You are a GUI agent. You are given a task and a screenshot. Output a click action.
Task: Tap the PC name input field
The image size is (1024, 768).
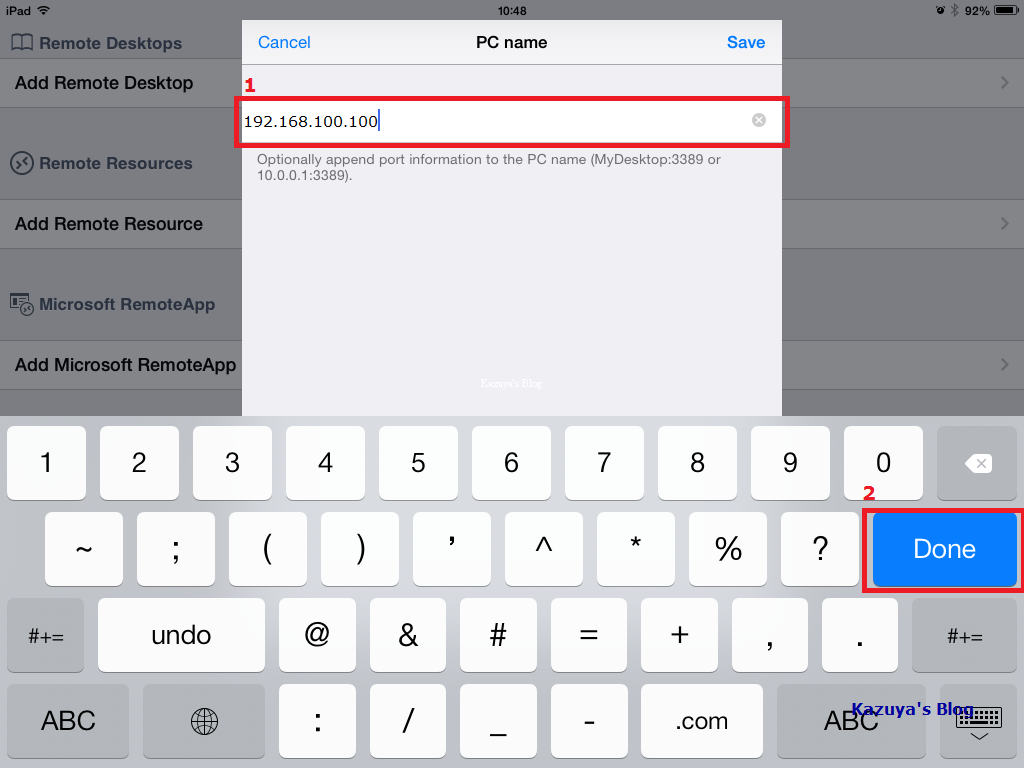tap(512, 121)
